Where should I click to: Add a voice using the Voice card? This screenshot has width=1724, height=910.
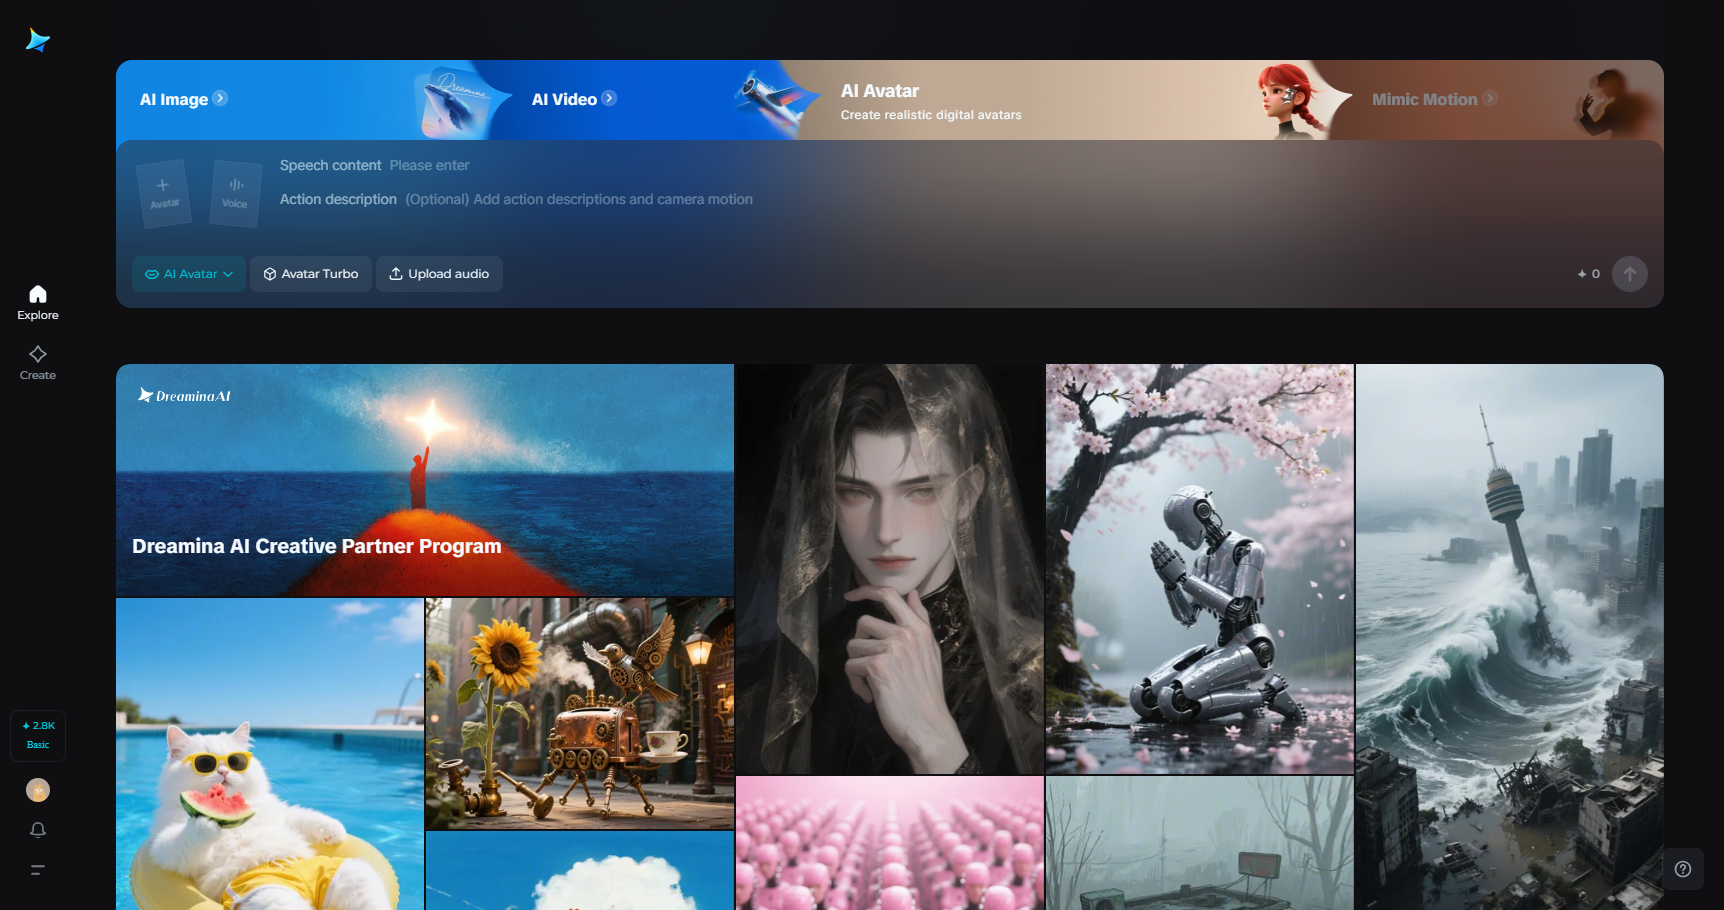[x=236, y=194]
